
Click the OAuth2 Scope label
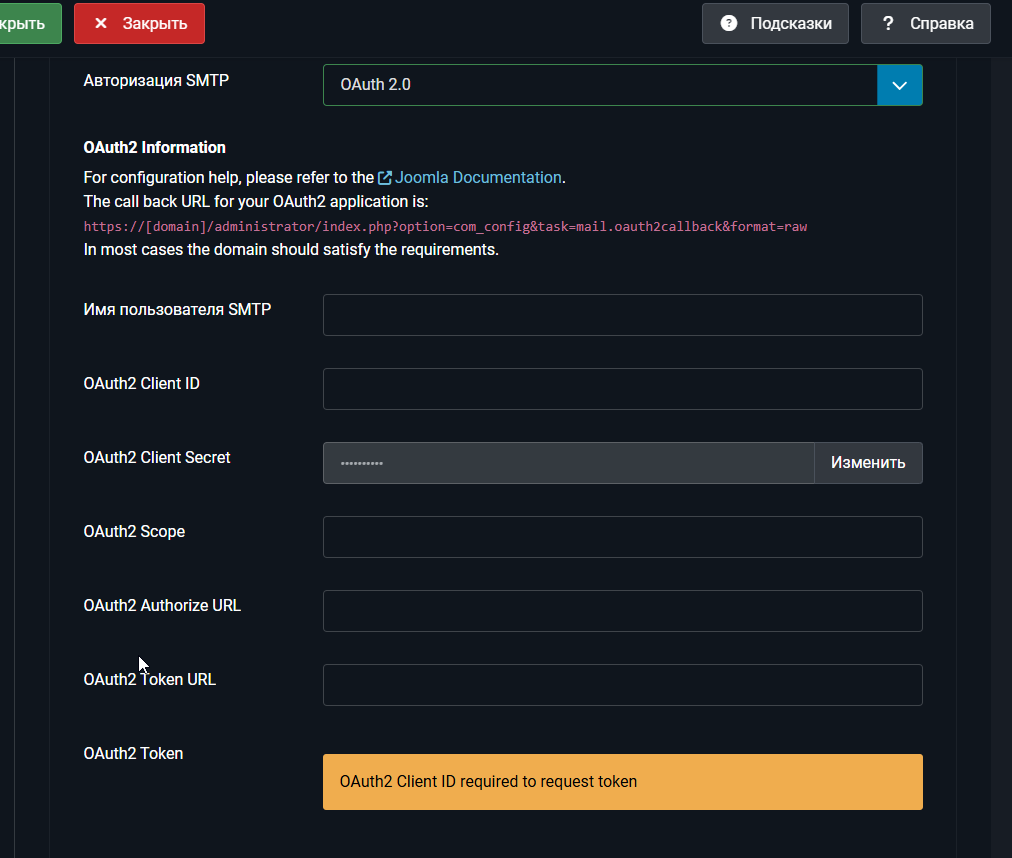pyautogui.click(x=134, y=531)
